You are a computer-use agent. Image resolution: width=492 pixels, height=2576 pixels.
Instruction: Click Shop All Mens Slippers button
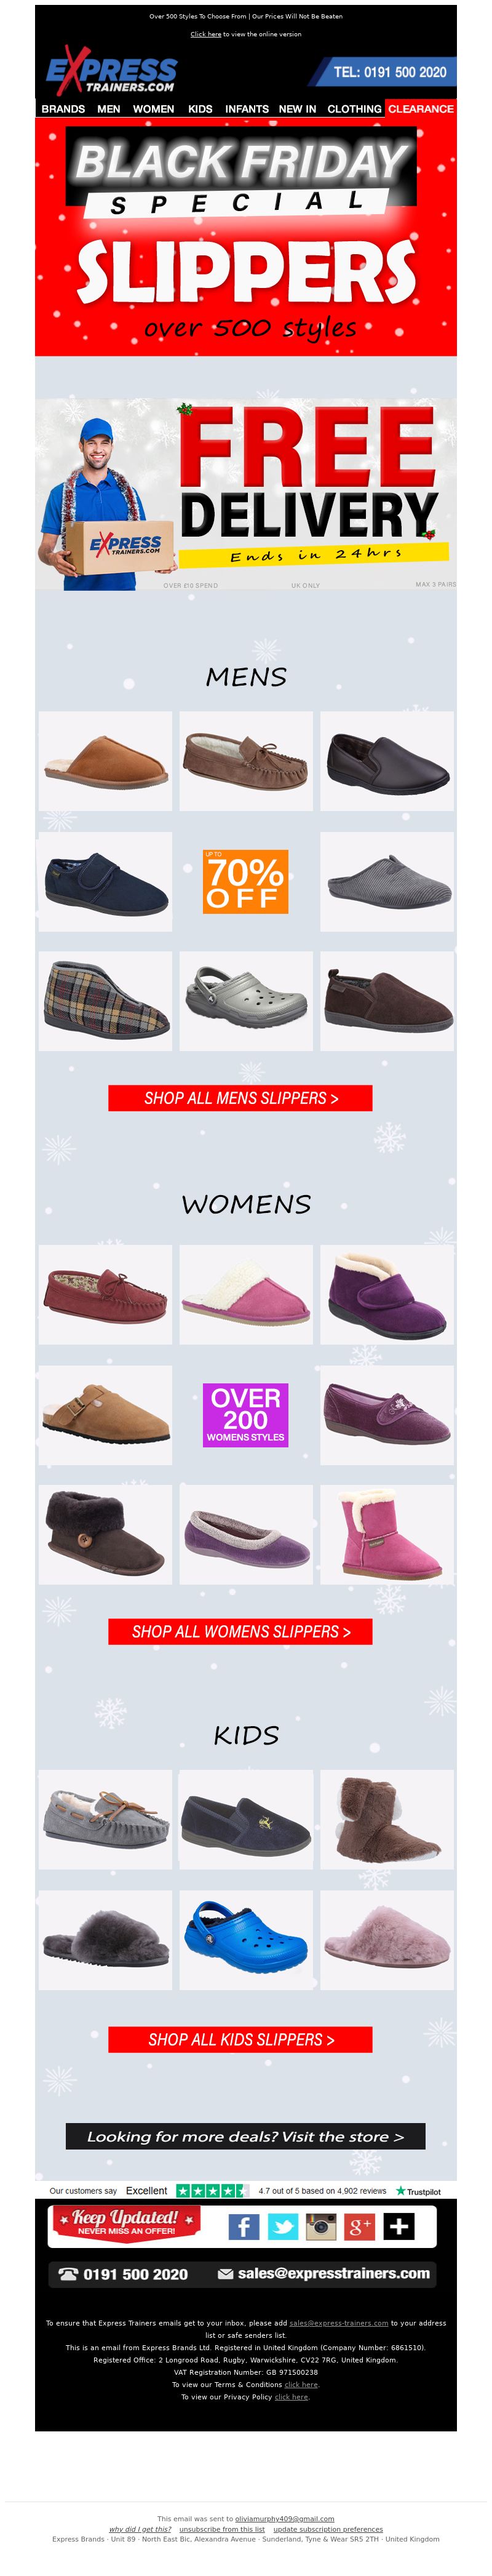click(x=240, y=1098)
